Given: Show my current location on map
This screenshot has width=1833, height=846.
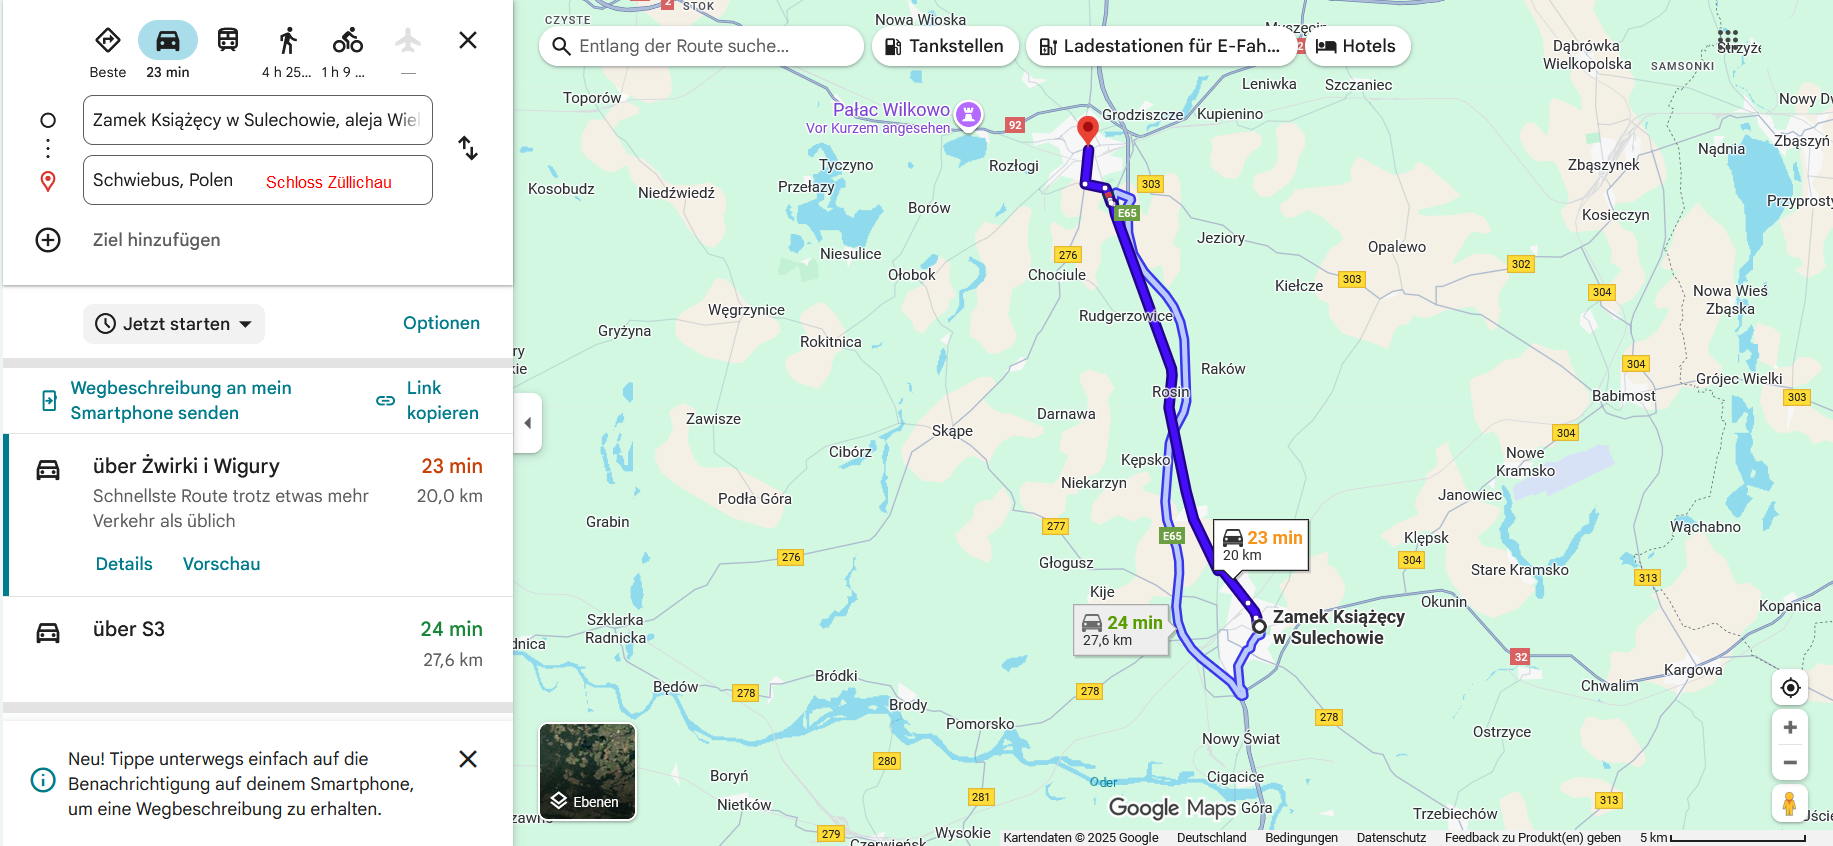Looking at the screenshot, I should 1790,688.
